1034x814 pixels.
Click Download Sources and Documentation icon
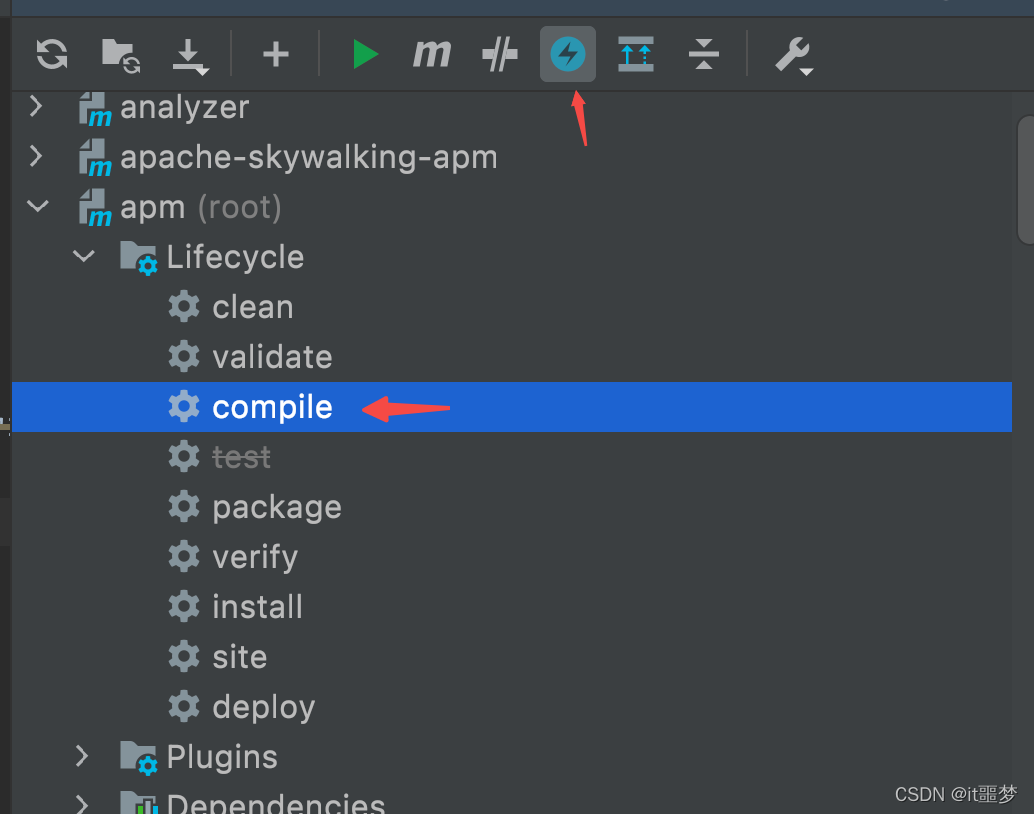click(190, 57)
